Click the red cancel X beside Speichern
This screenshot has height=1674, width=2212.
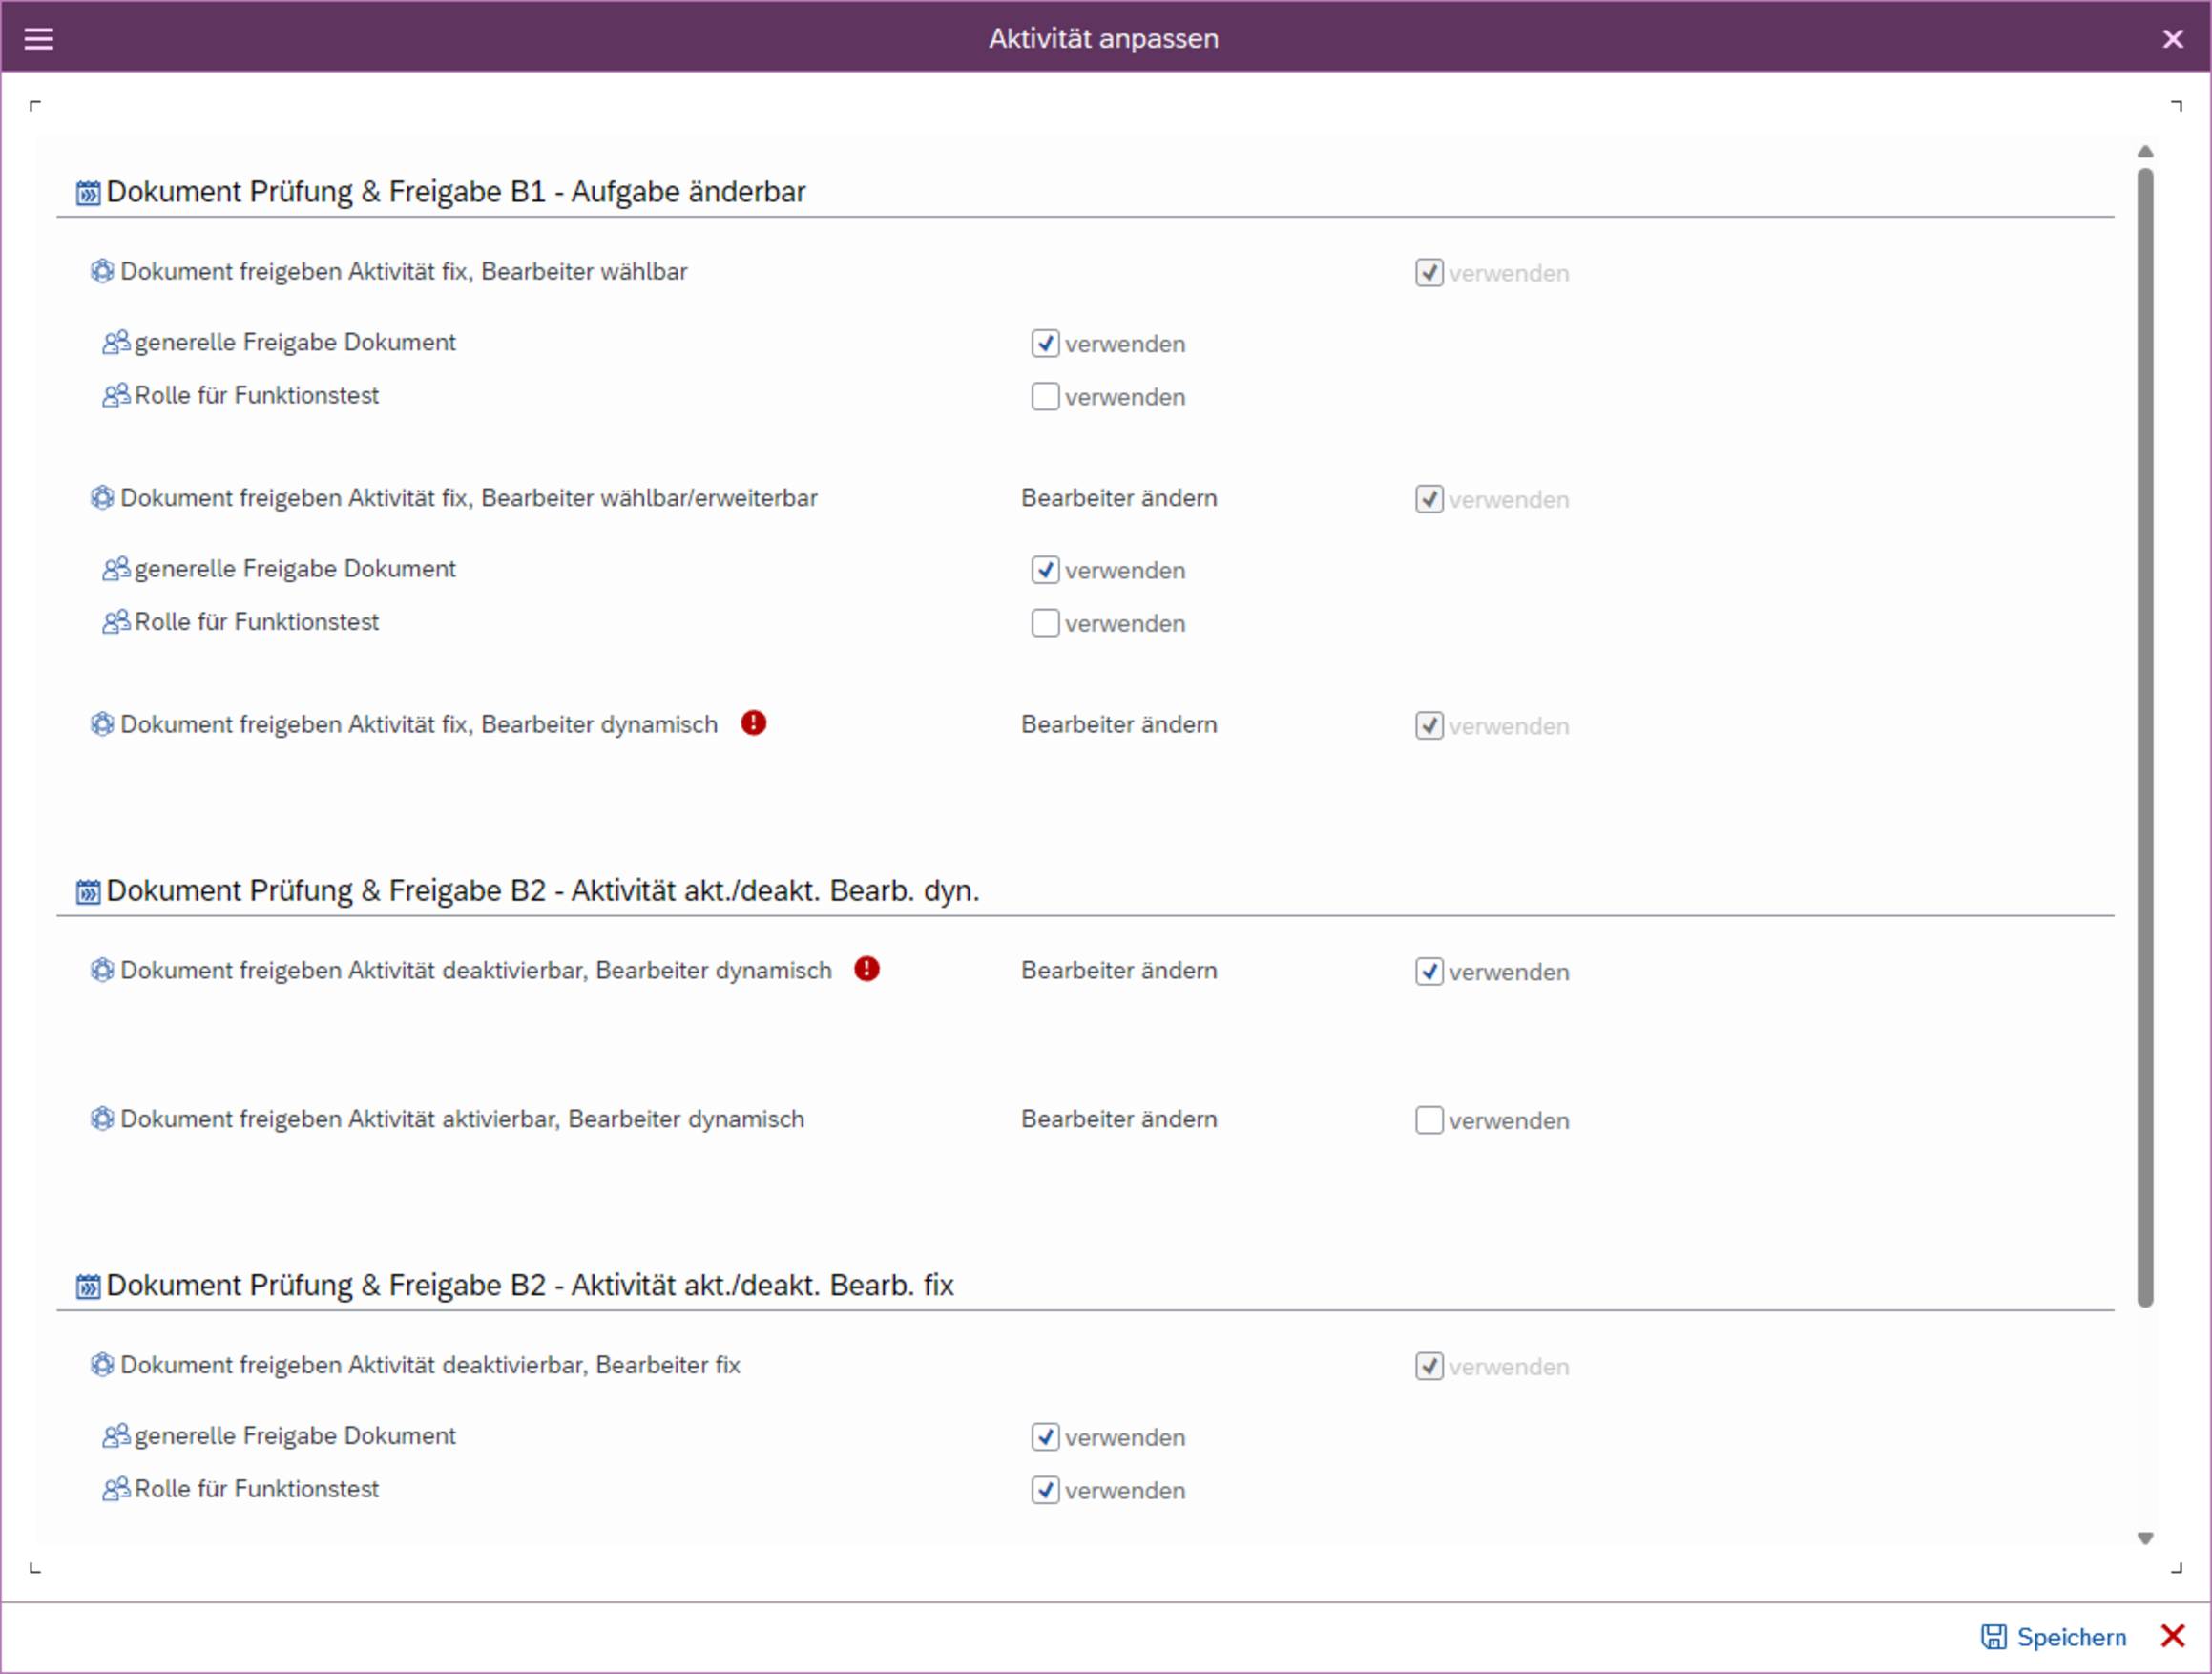click(2172, 1636)
